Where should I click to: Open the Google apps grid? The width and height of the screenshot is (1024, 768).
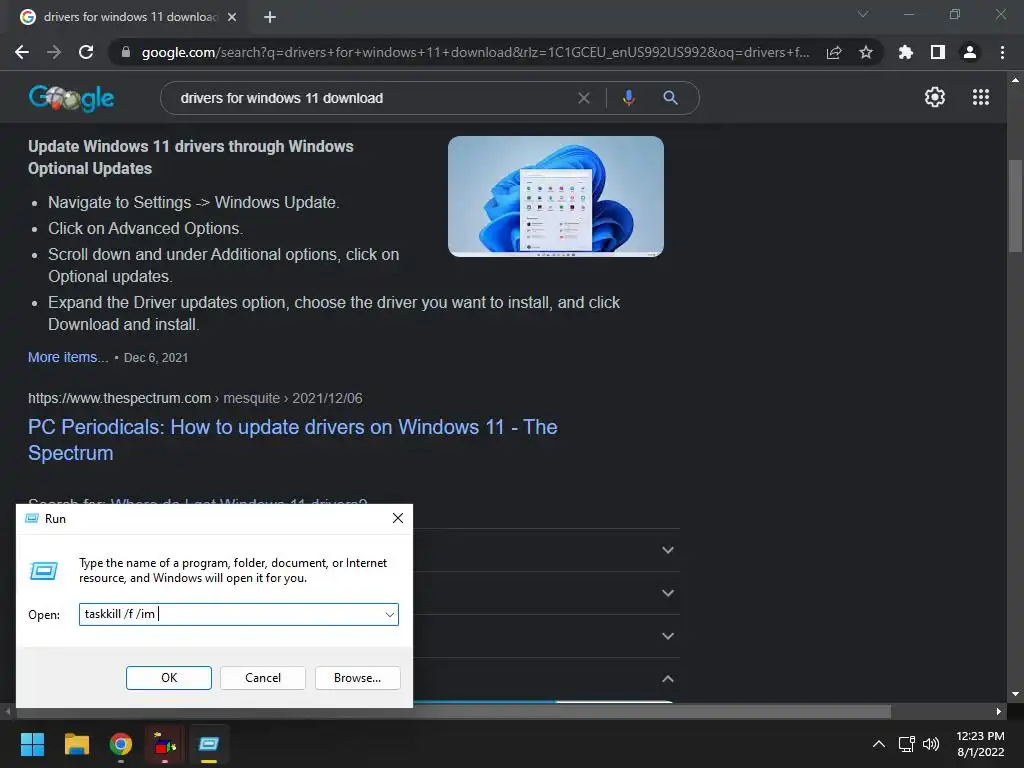(x=981, y=97)
